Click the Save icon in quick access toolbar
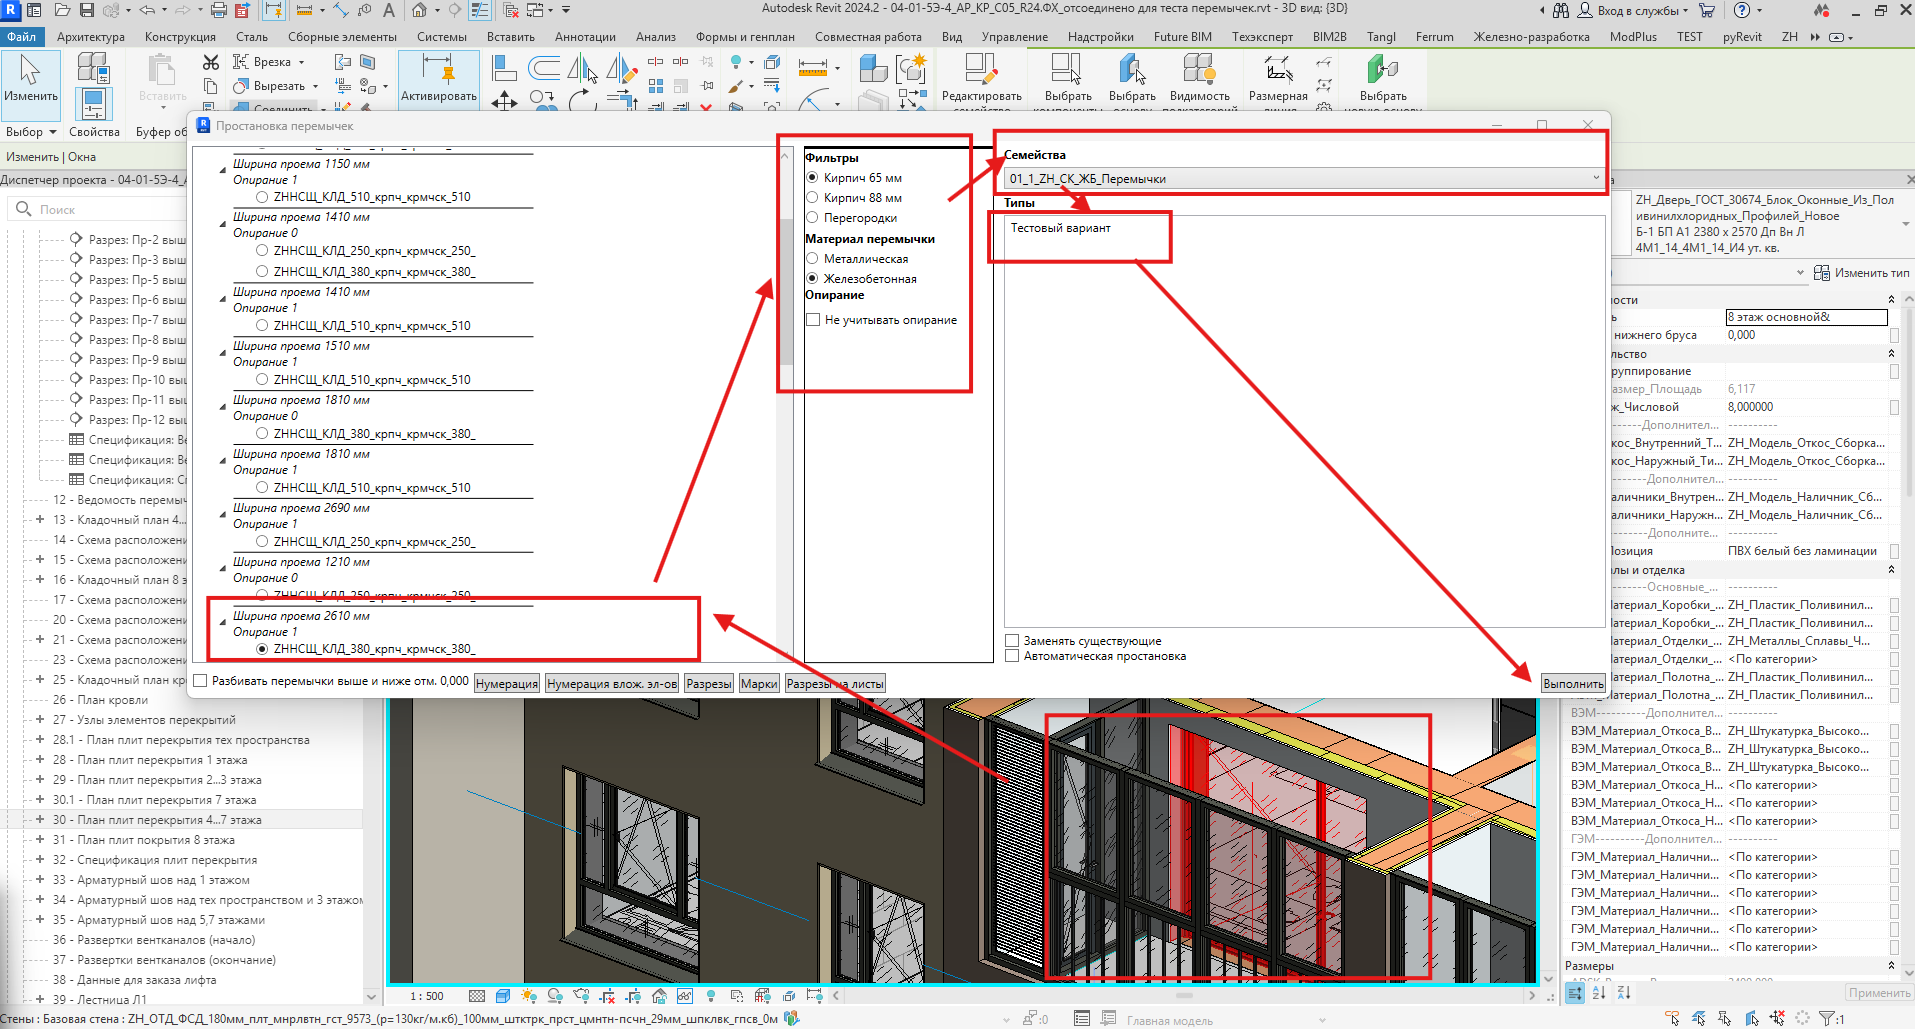1915x1029 pixels. 87,10
